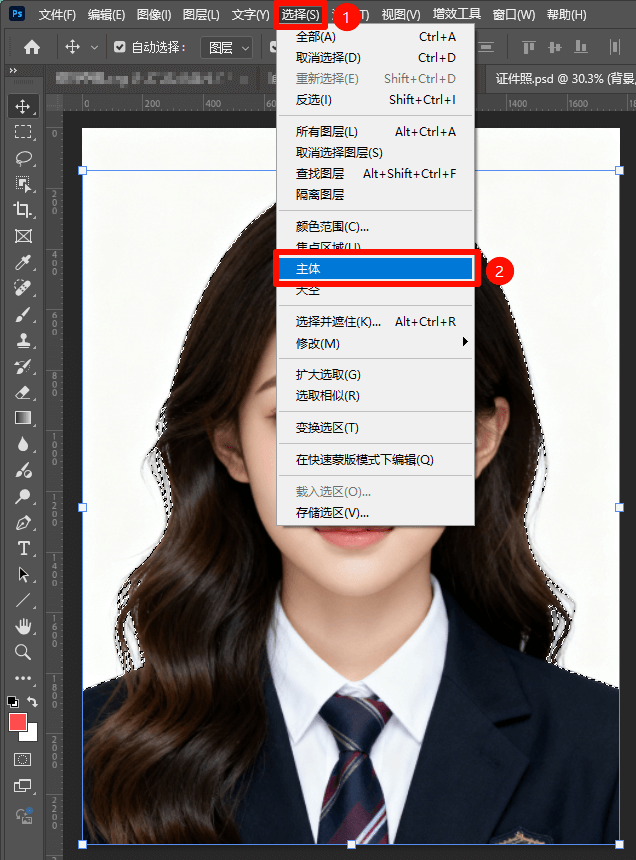The width and height of the screenshot is (636, 860).
Task: Open the 图像(I) menu
Action: coord(154,15)
